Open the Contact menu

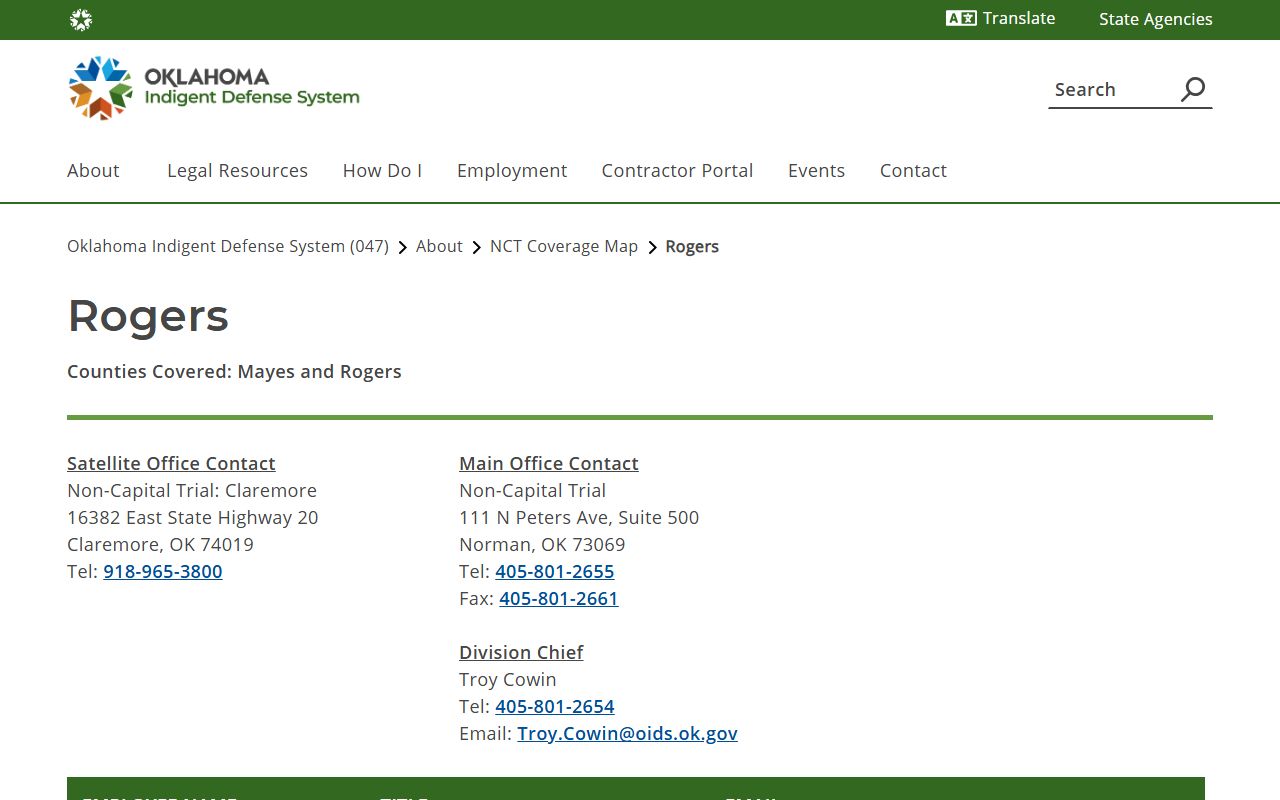[913, 171]
